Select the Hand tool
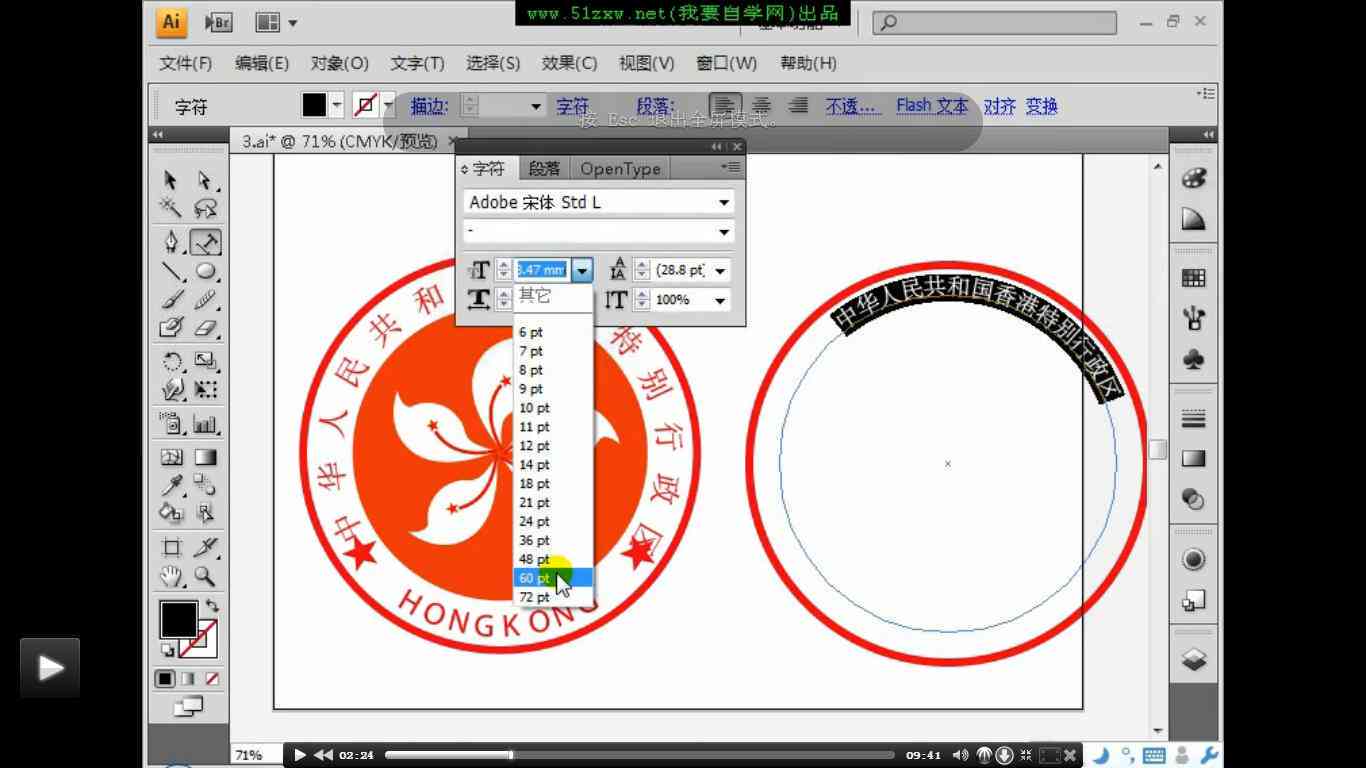 pos(171,576)
